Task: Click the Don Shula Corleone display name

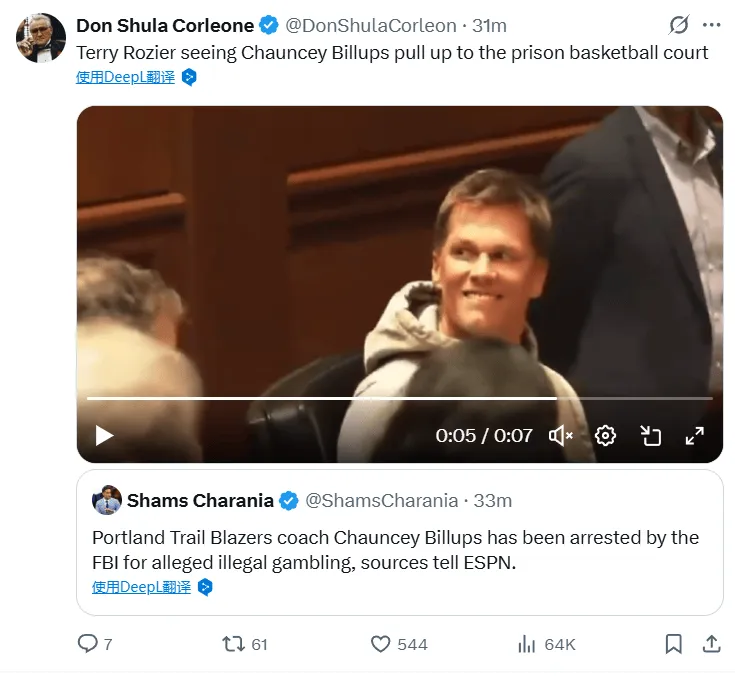Action: [165, 25]
